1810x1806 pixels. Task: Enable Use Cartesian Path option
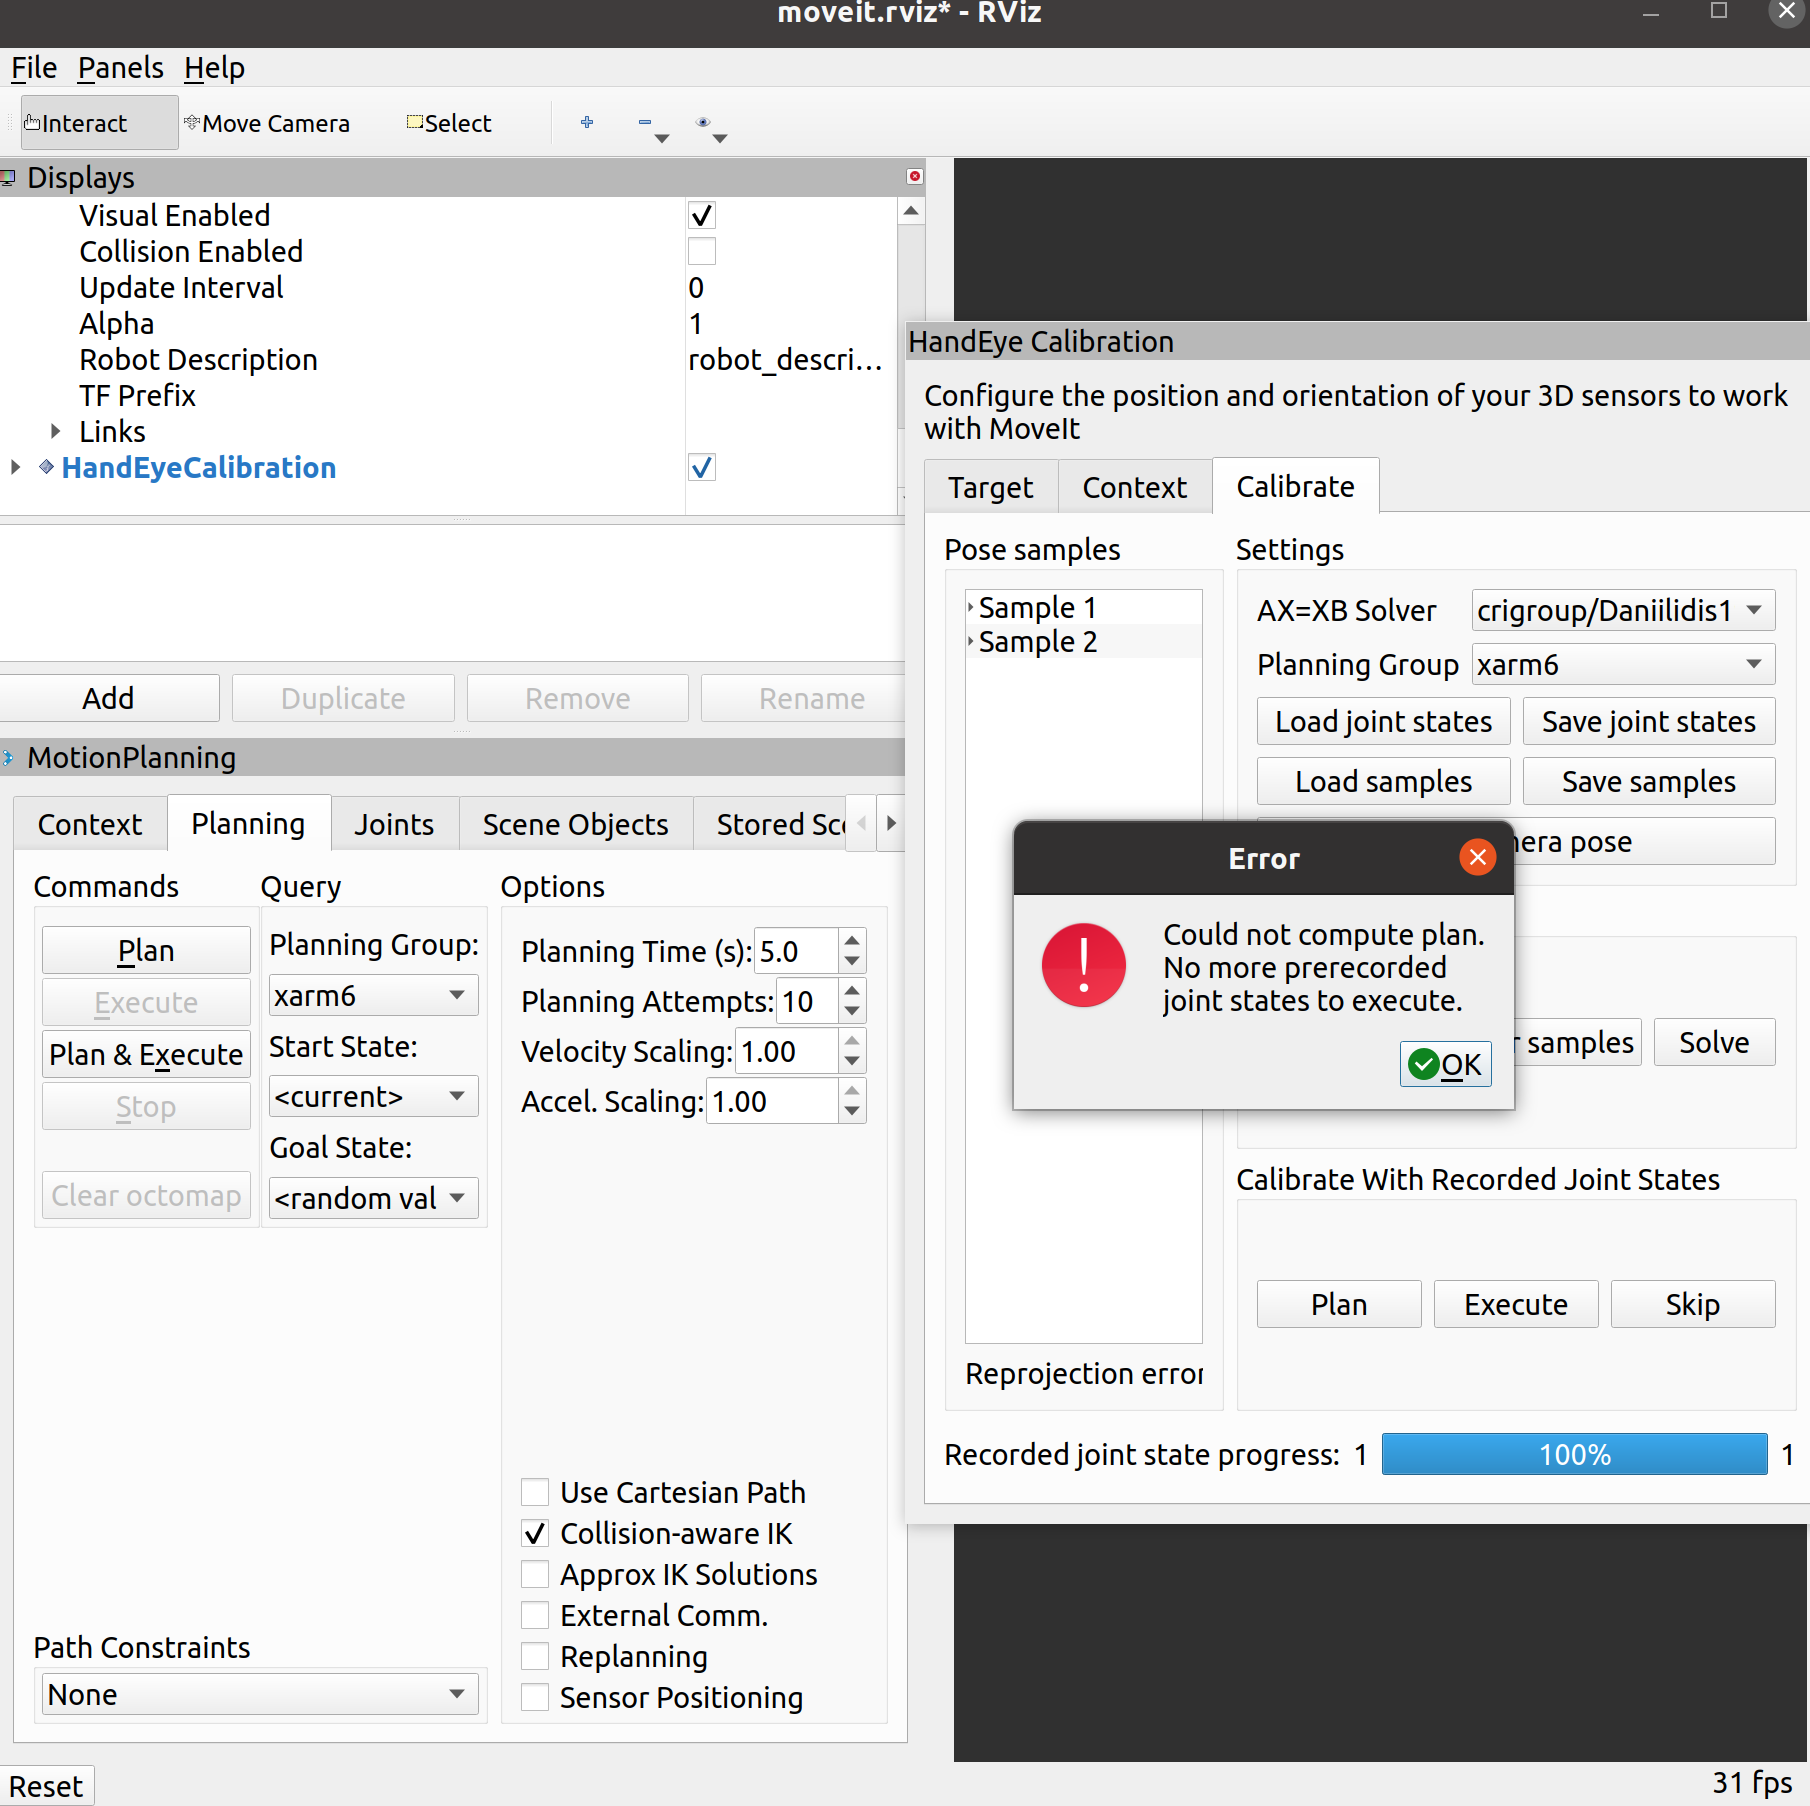click(535, 1492)
